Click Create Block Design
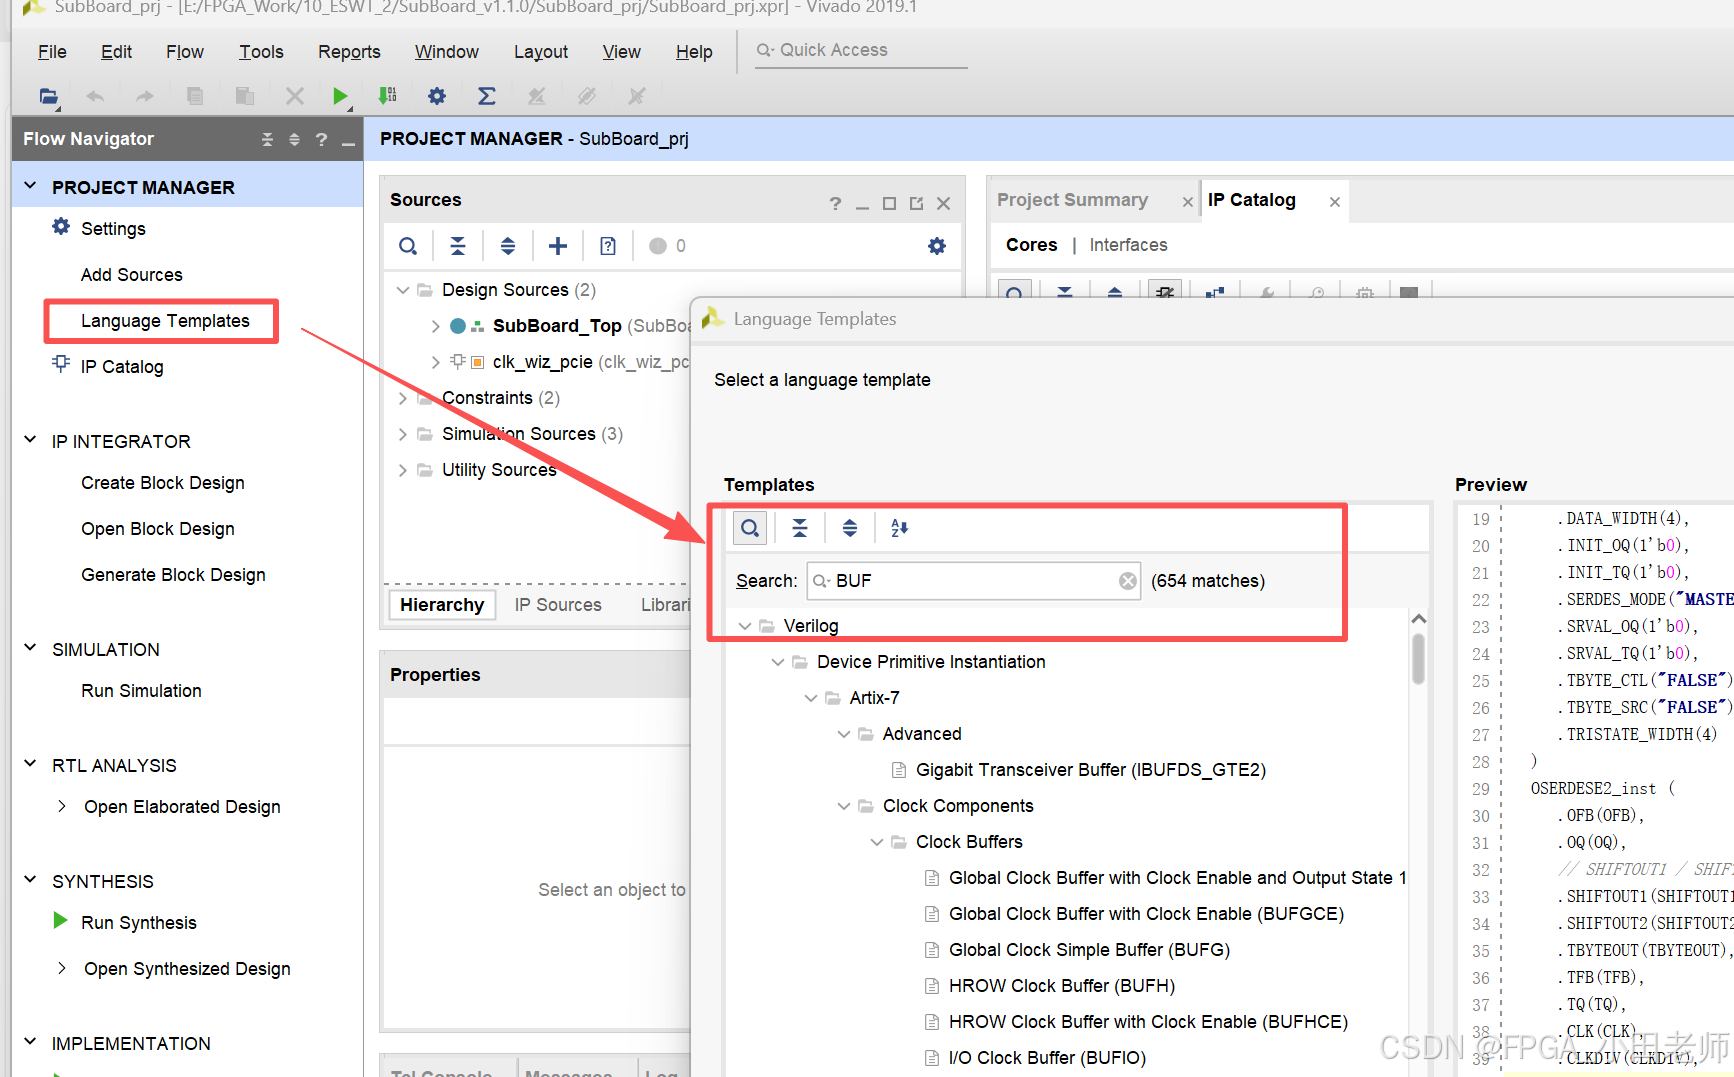This screenshot has height=1077, width=1734. coord(163,483)
